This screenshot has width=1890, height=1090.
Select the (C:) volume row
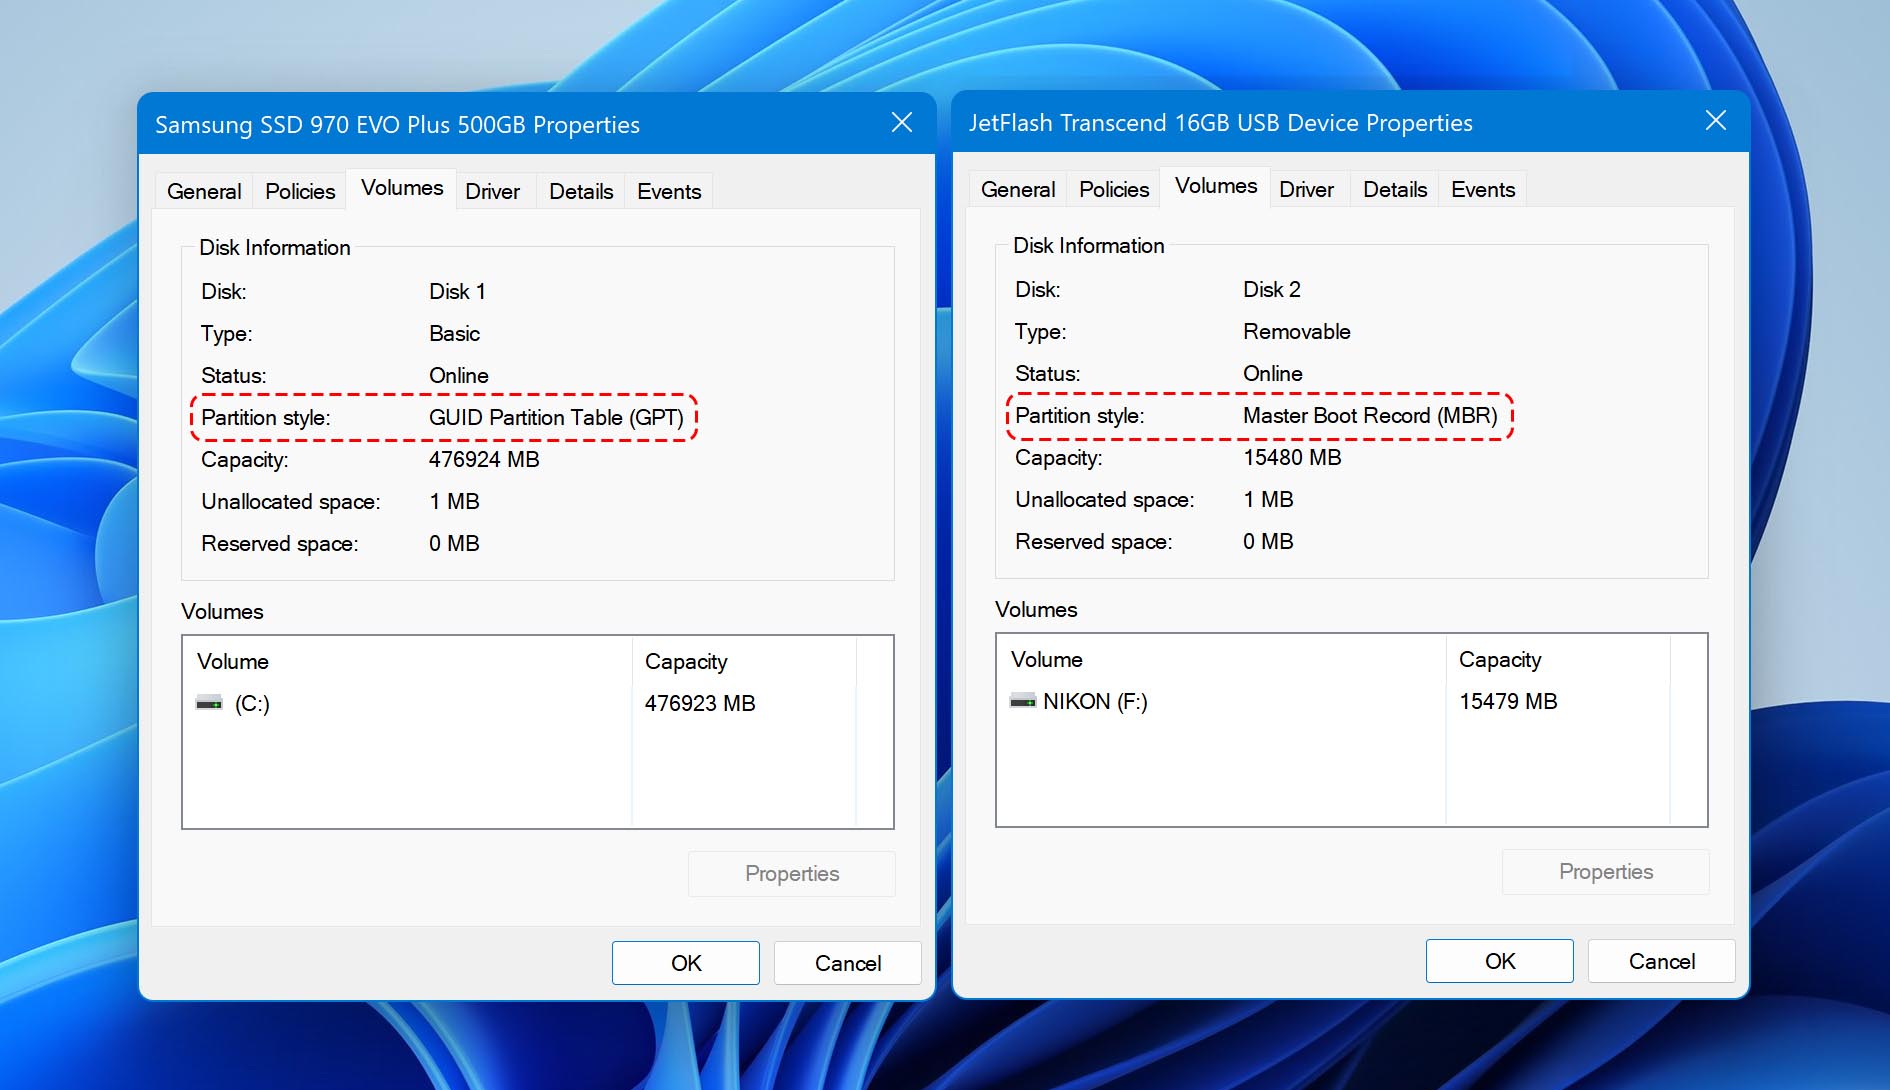click(400, 702)
